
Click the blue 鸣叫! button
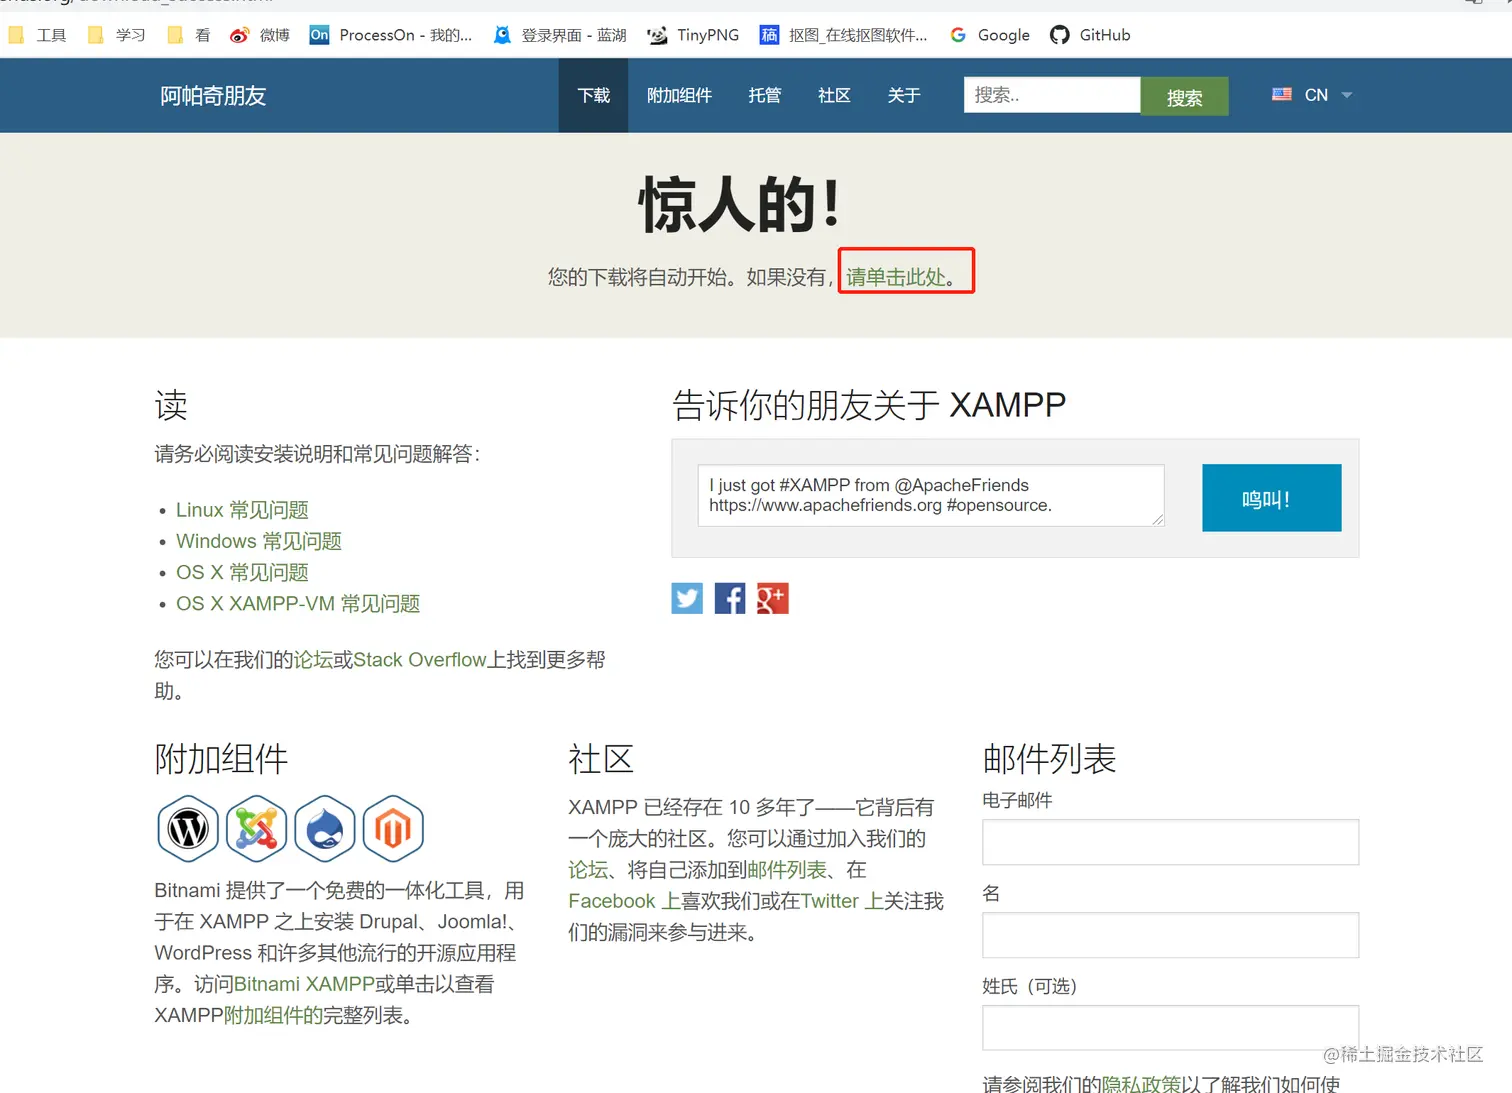tap(1271, 497)
